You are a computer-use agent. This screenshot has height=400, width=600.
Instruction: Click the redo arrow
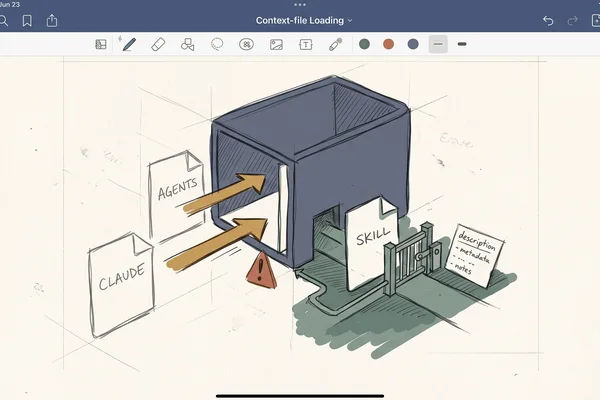click(572, 21)
